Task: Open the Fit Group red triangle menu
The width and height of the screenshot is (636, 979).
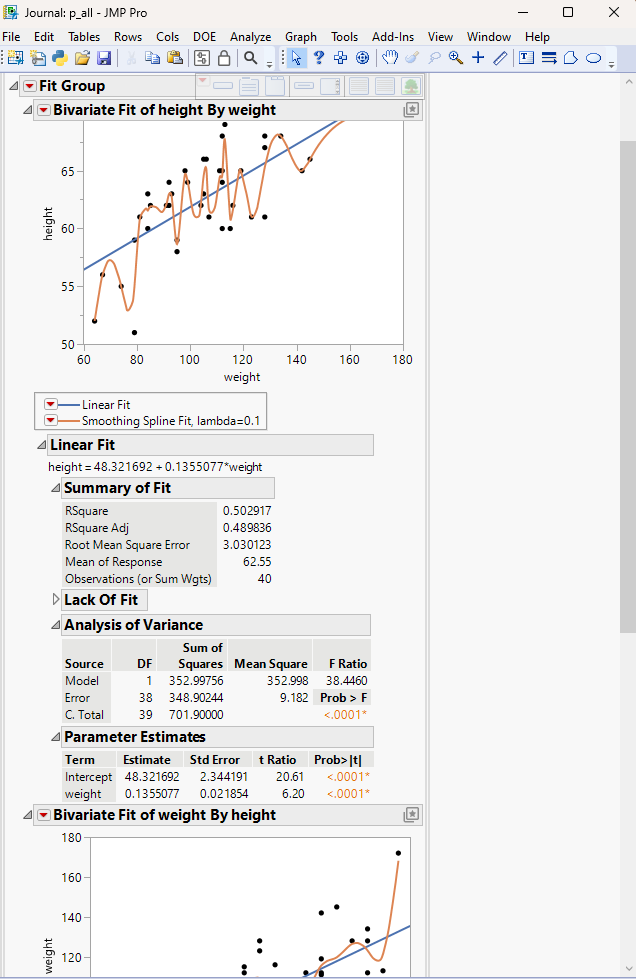Action: tap(29, 86)
